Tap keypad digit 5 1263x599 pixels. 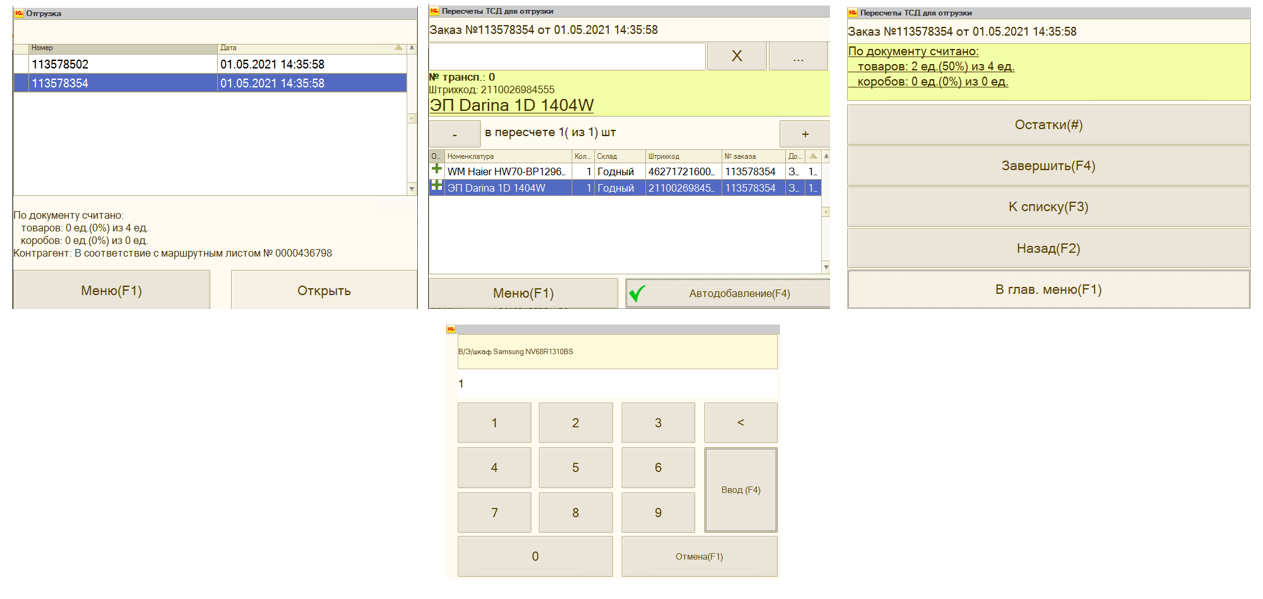click(575, 468)
